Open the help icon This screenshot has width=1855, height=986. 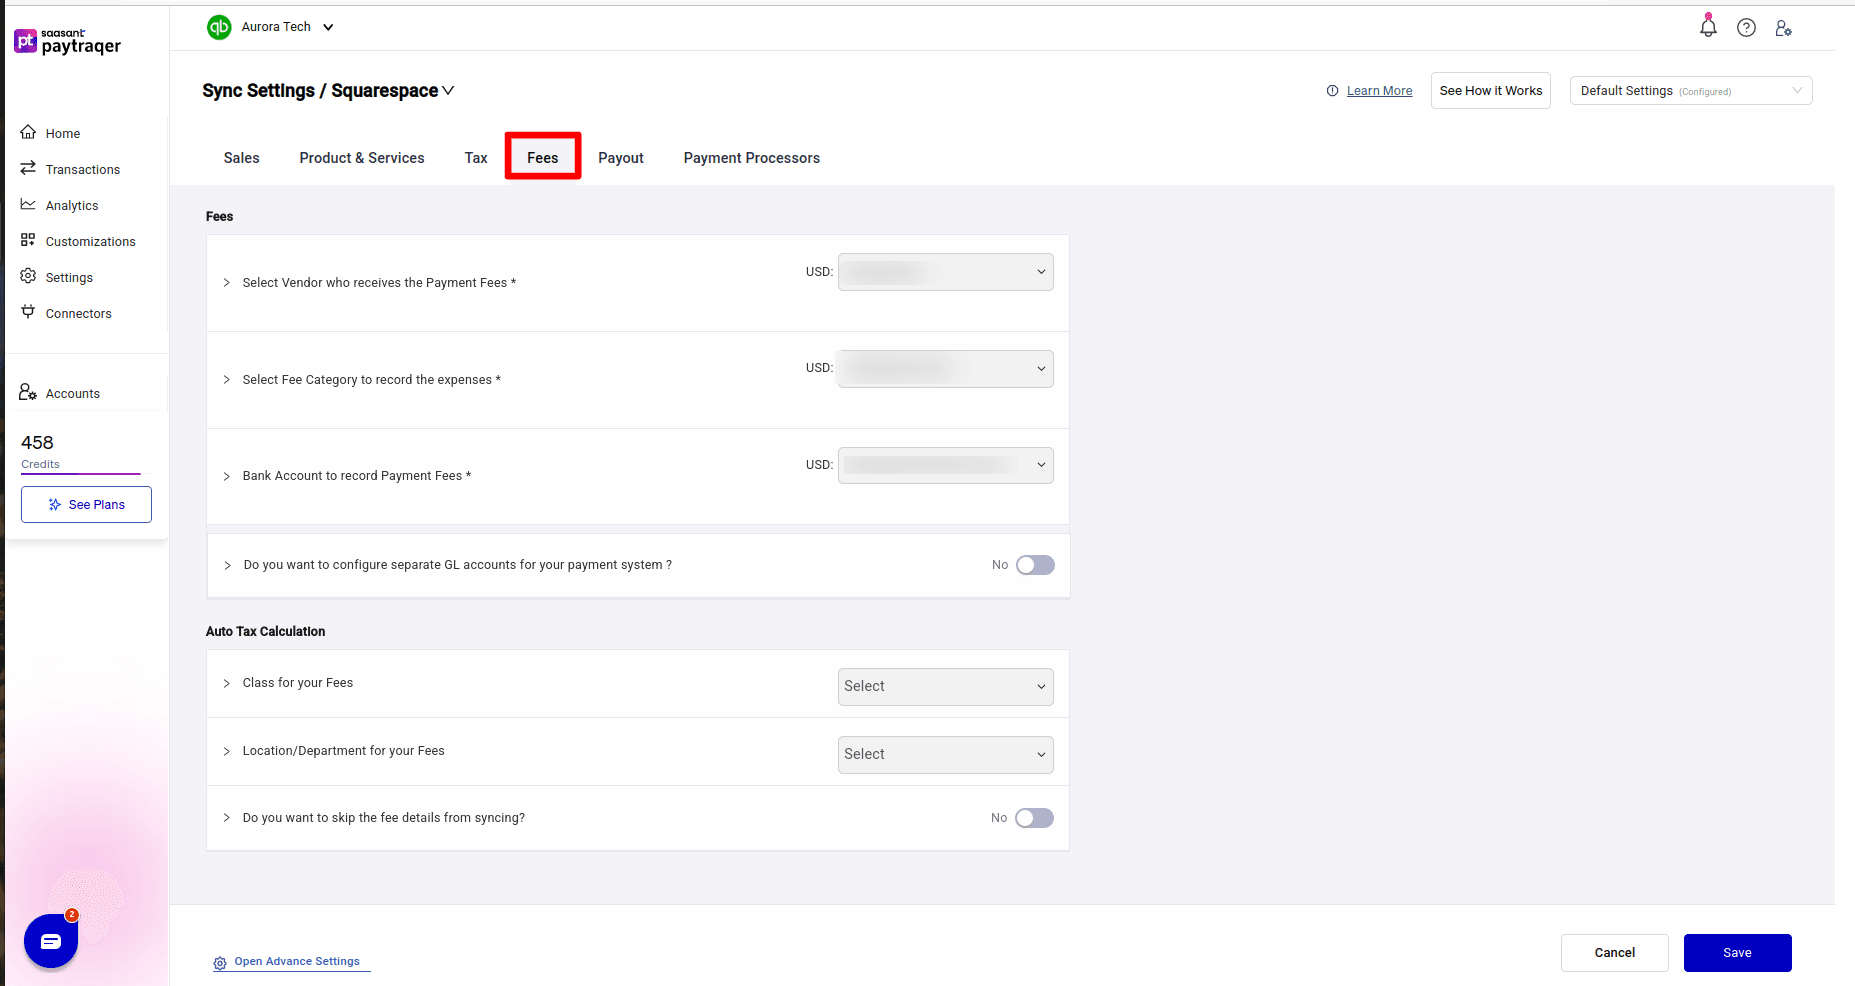point(1746,27)
